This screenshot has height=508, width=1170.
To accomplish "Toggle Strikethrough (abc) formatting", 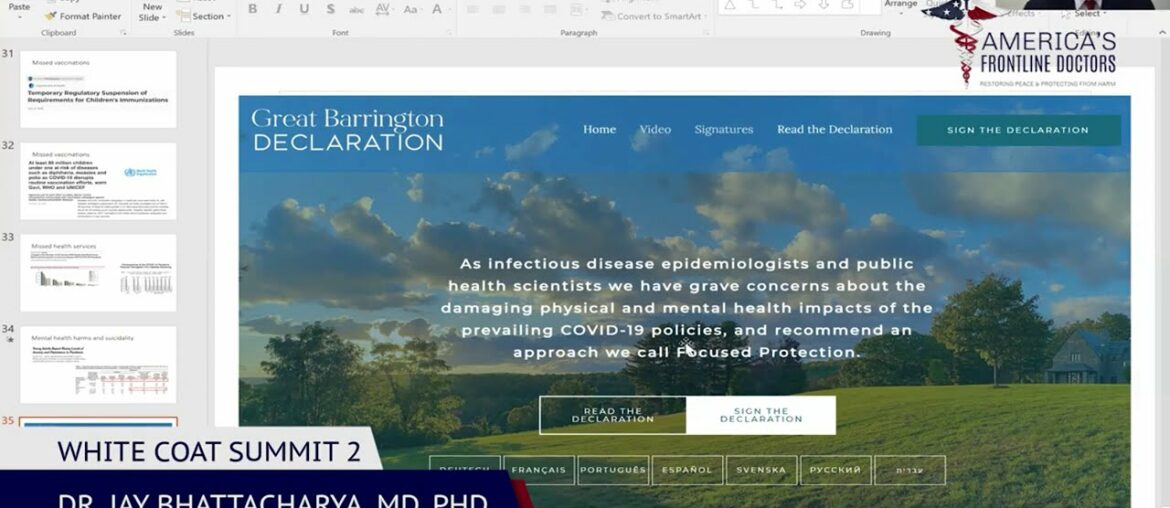I will click(357, 9).
